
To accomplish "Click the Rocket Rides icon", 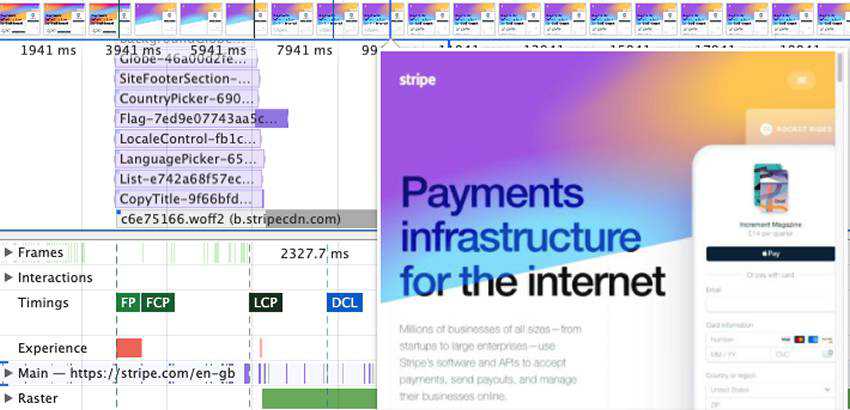I will pyautogui.click(x=768, y=130).
